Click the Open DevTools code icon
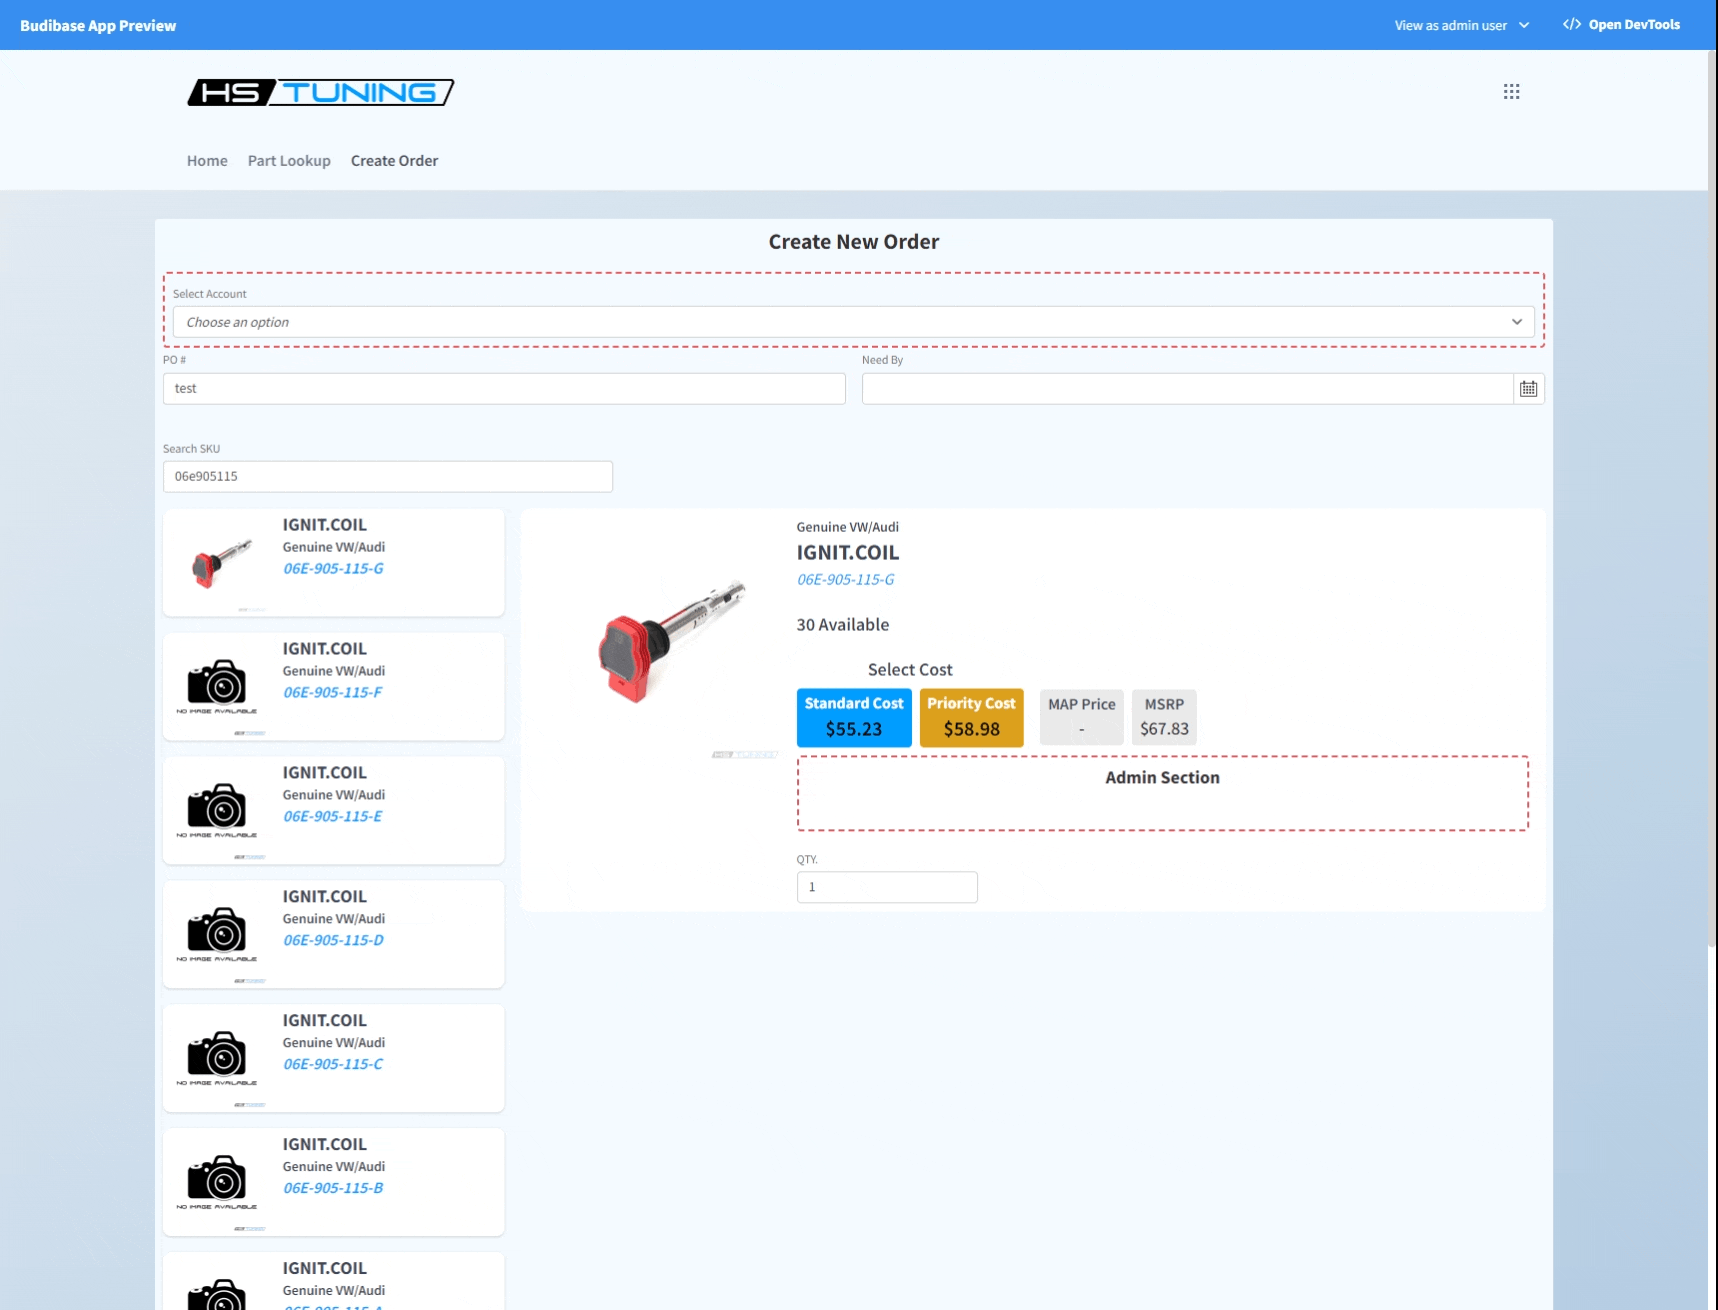1718x1310 pixels. click(x=1572, y=25)
